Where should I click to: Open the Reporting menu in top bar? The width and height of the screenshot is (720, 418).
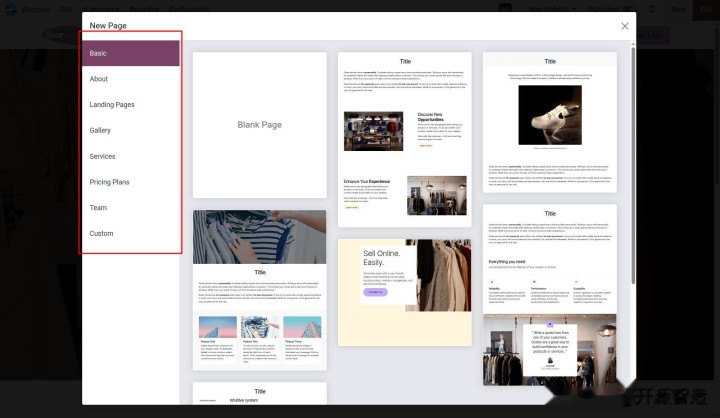click(144, 9)
